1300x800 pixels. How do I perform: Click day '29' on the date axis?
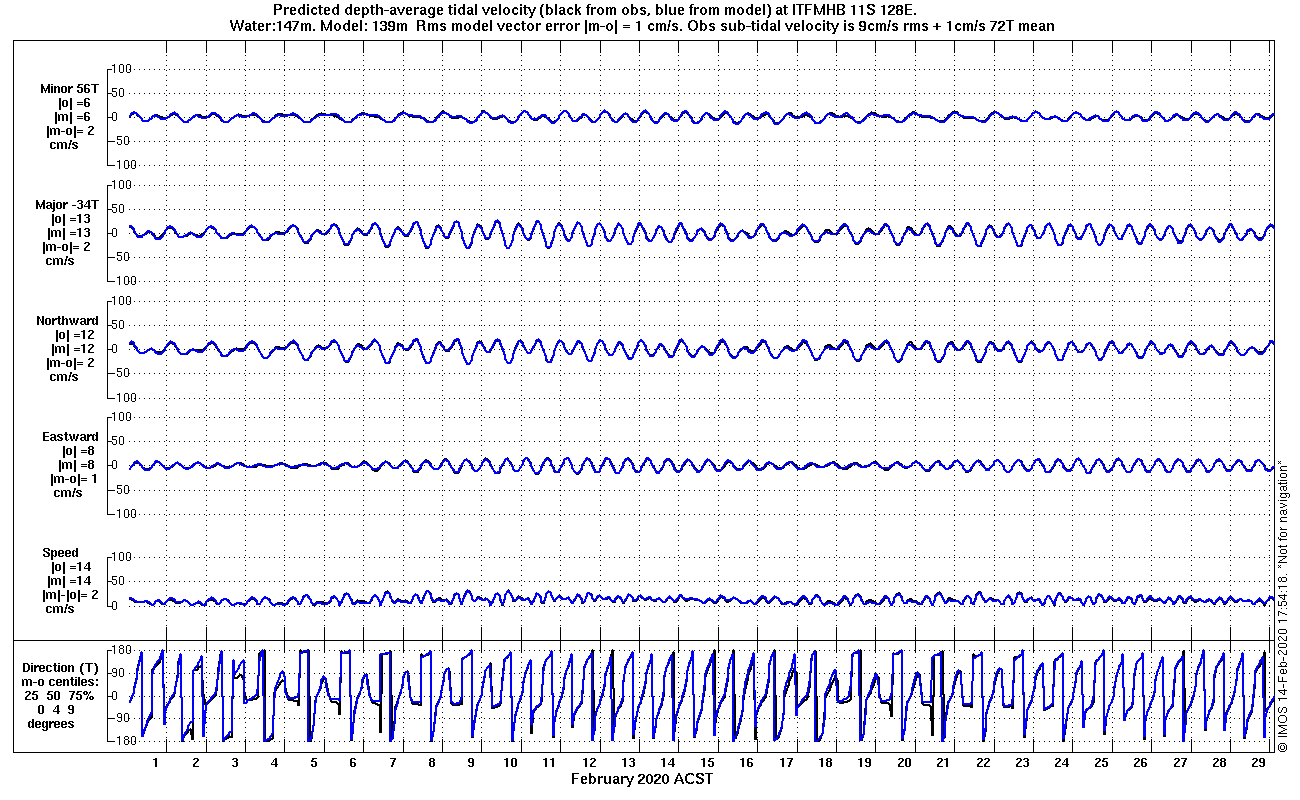coord(1258,763)
